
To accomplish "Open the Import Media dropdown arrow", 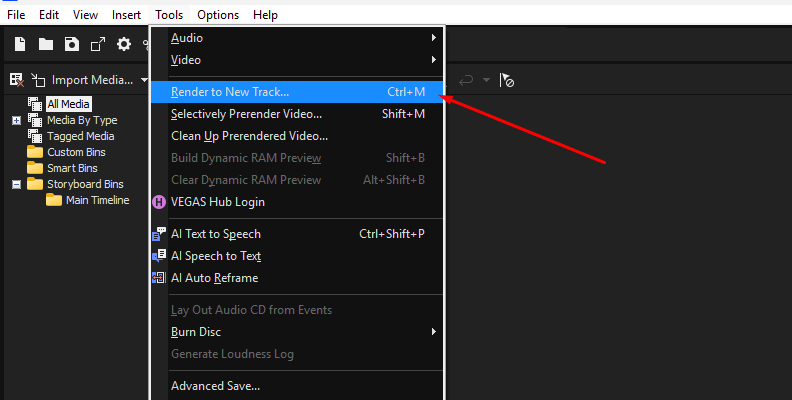I will [144, 80].
